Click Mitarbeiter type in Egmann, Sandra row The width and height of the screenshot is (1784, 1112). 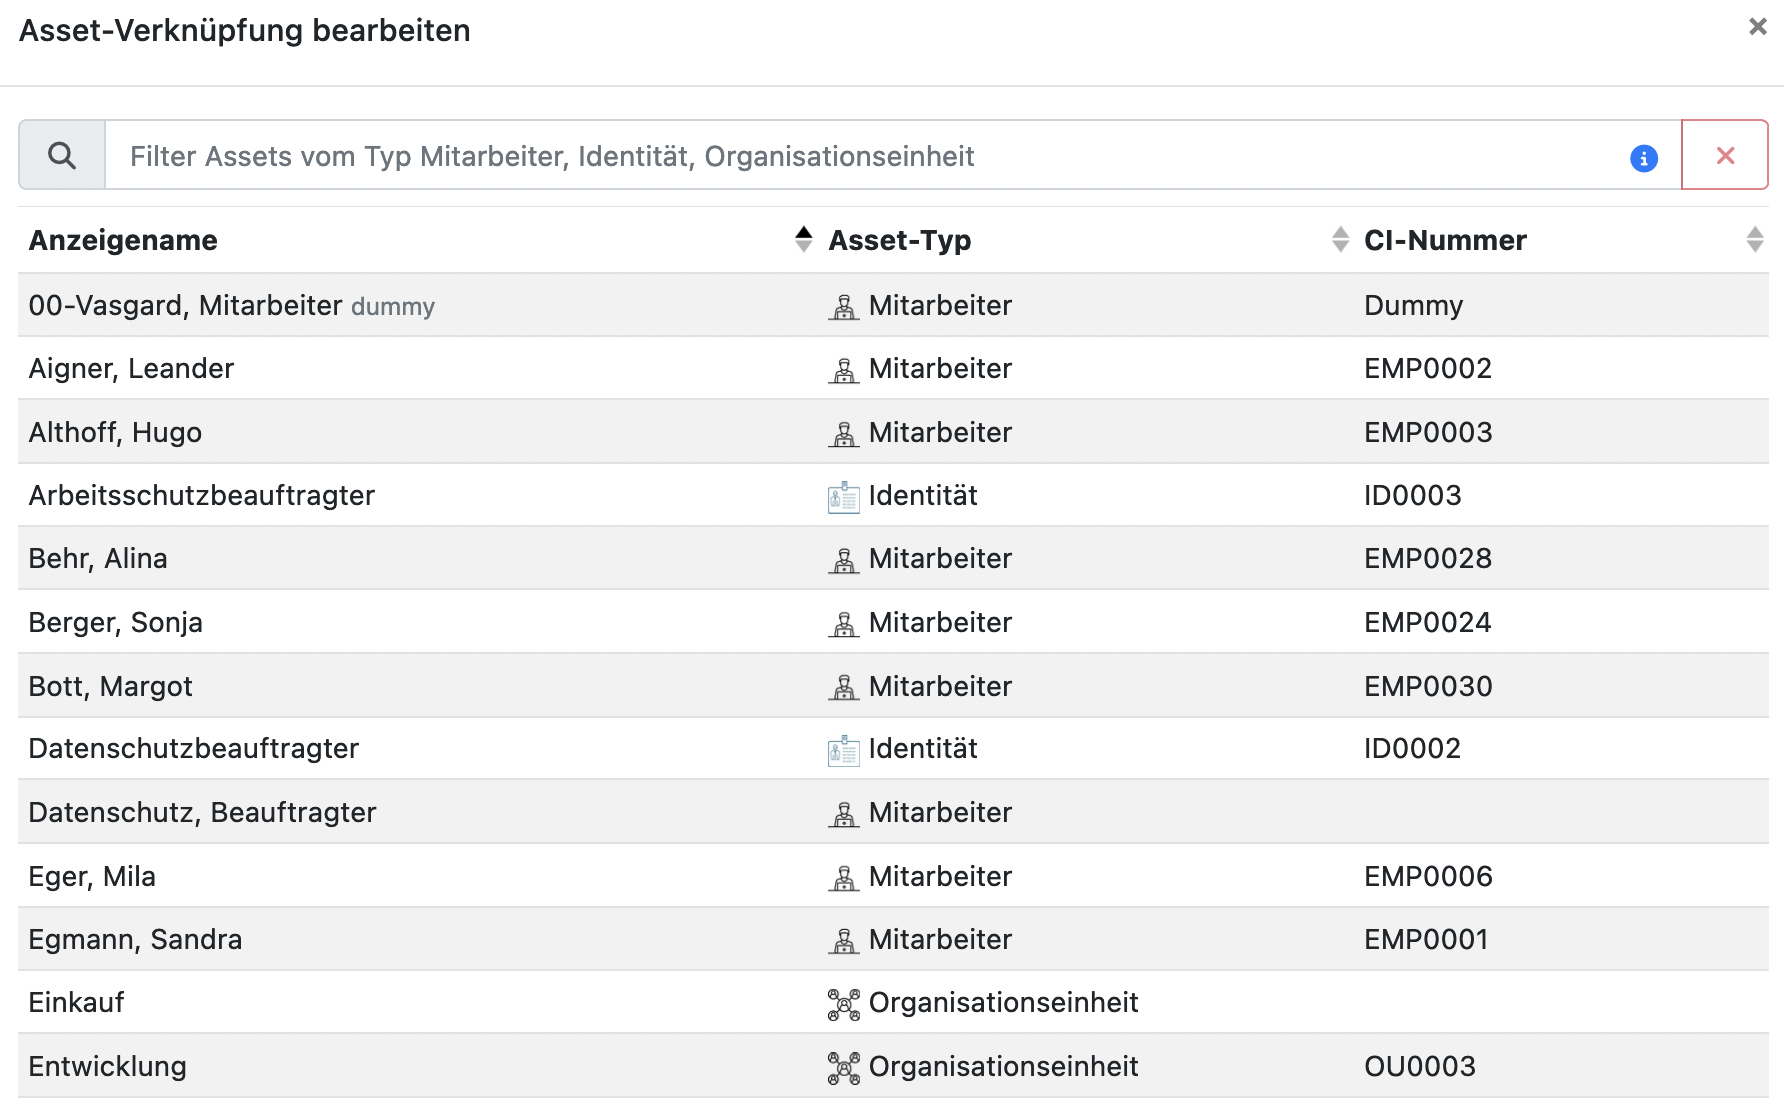tap(941, 939)
